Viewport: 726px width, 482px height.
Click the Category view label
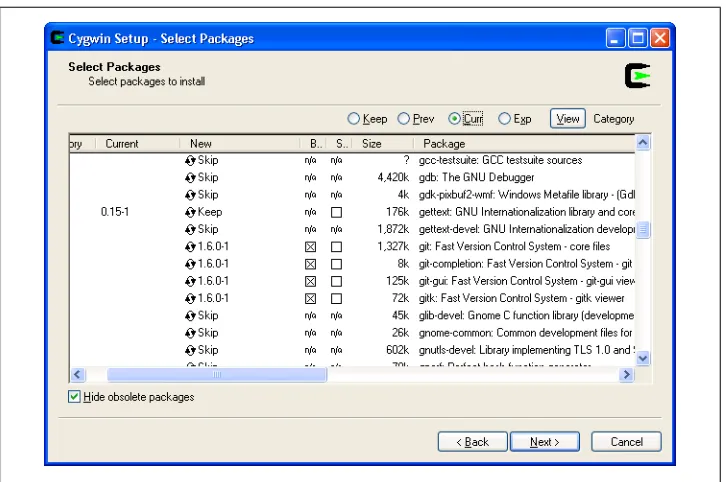(613, 119)
